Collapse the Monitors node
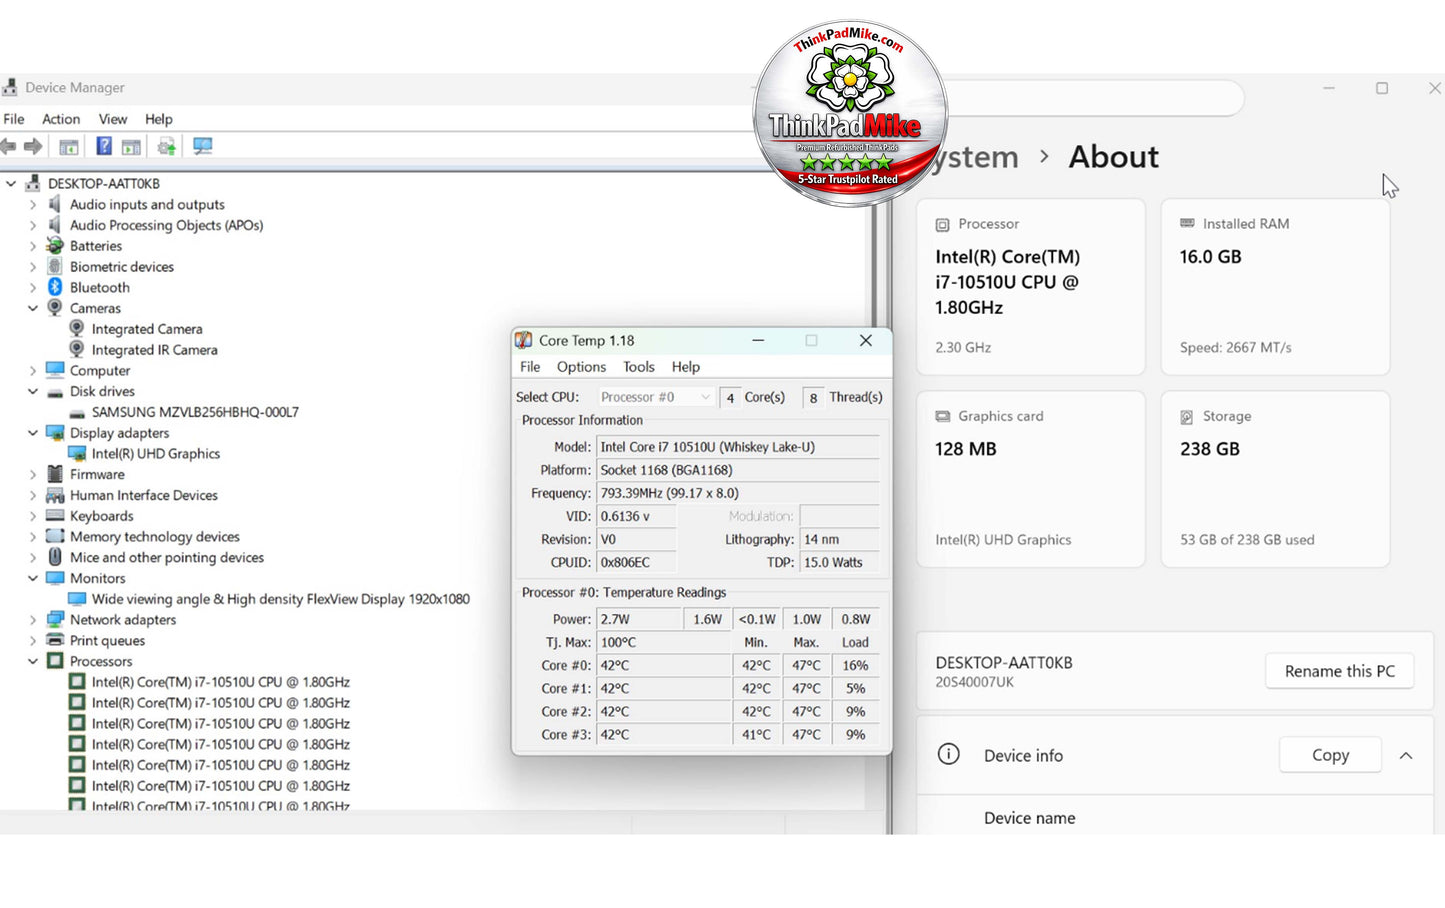The image size is (1445, 908). [x=33, y=578]
